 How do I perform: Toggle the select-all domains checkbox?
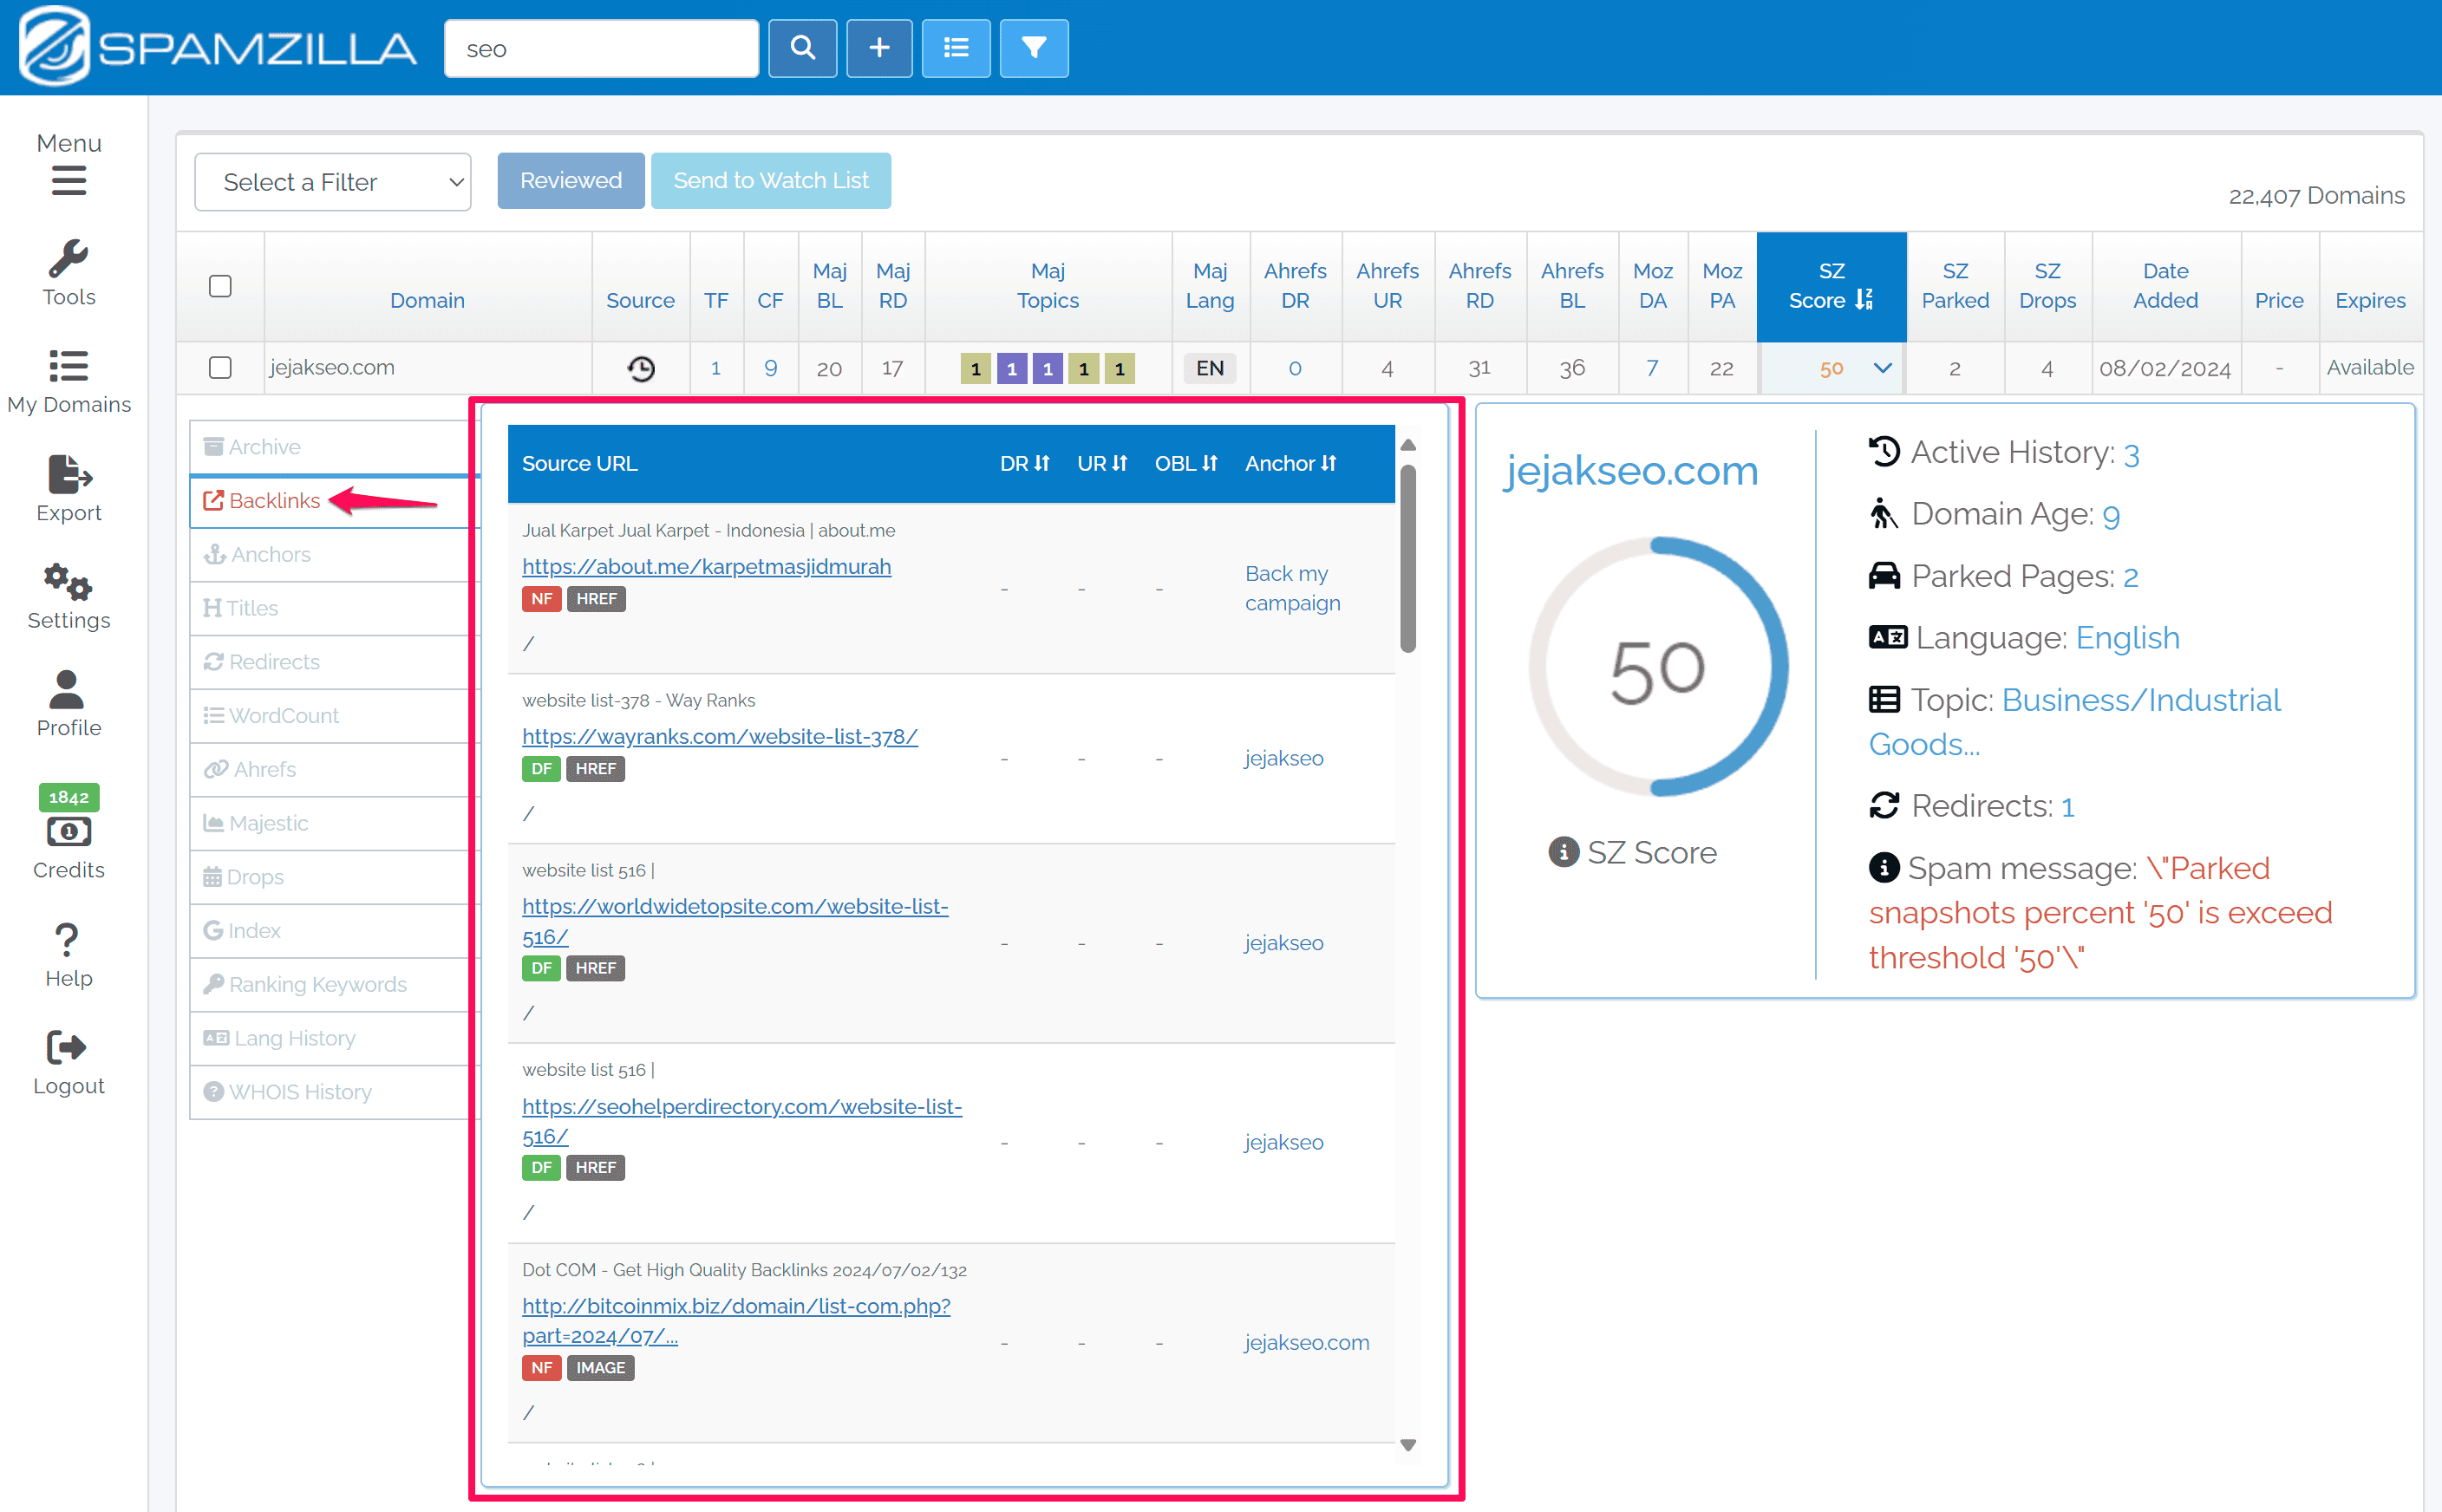(220, 286)
